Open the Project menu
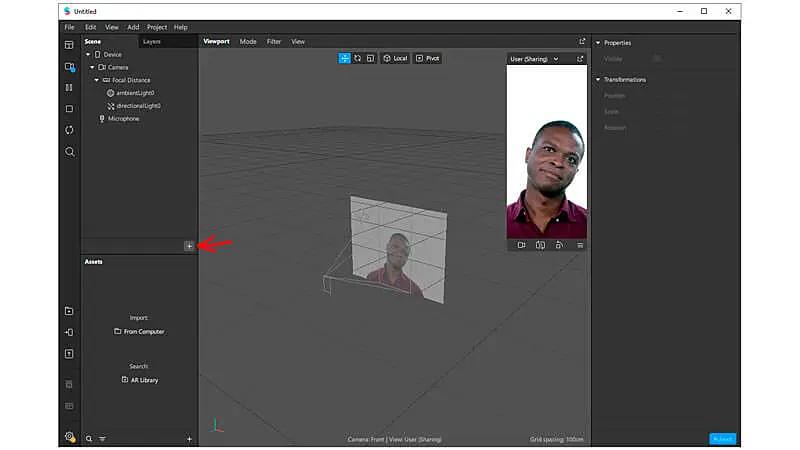The height and width of the screenshot is (450, 800). (x=156, y=27)
